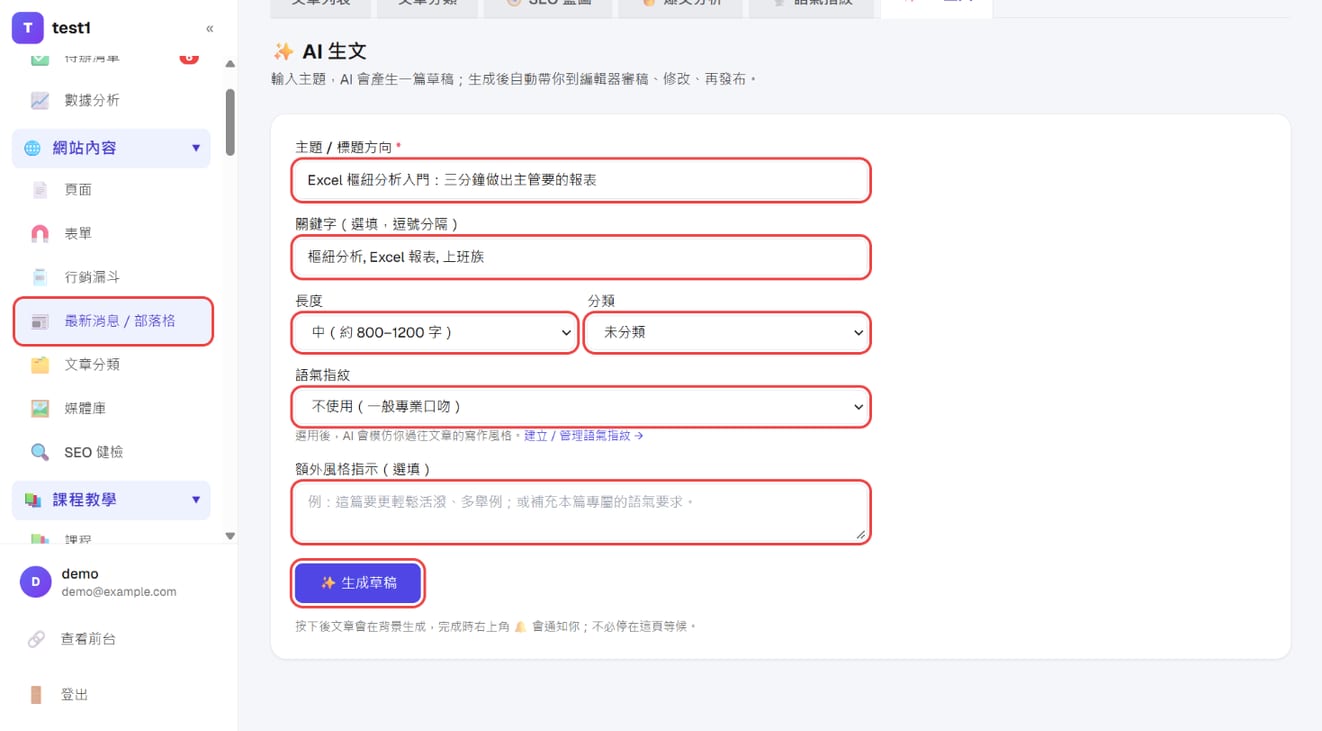This screenshot has width=1322, height=731.
Task: Click the purple T workspace logo
Action: coord(27,28)
